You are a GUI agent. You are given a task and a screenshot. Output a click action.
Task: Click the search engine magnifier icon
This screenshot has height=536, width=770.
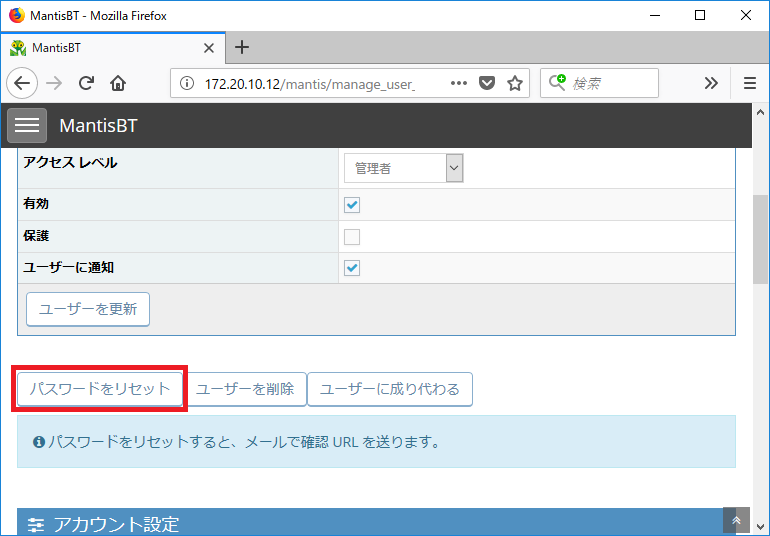point(557,82)
